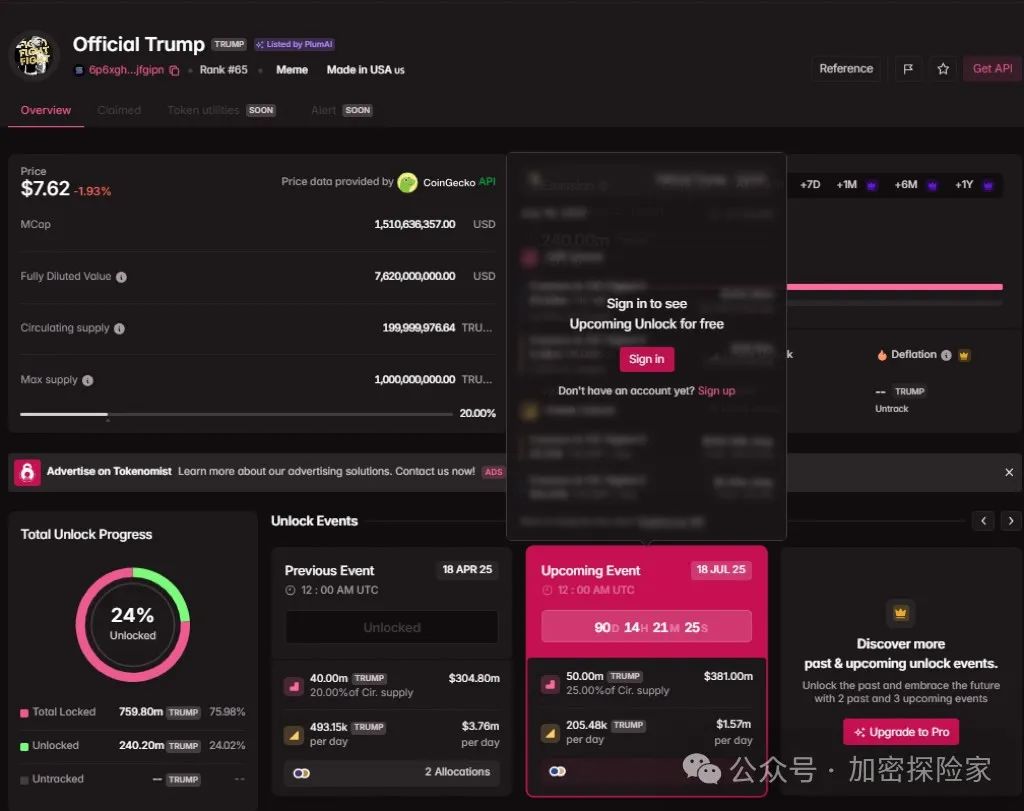Click the 240.20m Unlocked amount
1024x811 pixels.
coord(141,745)
